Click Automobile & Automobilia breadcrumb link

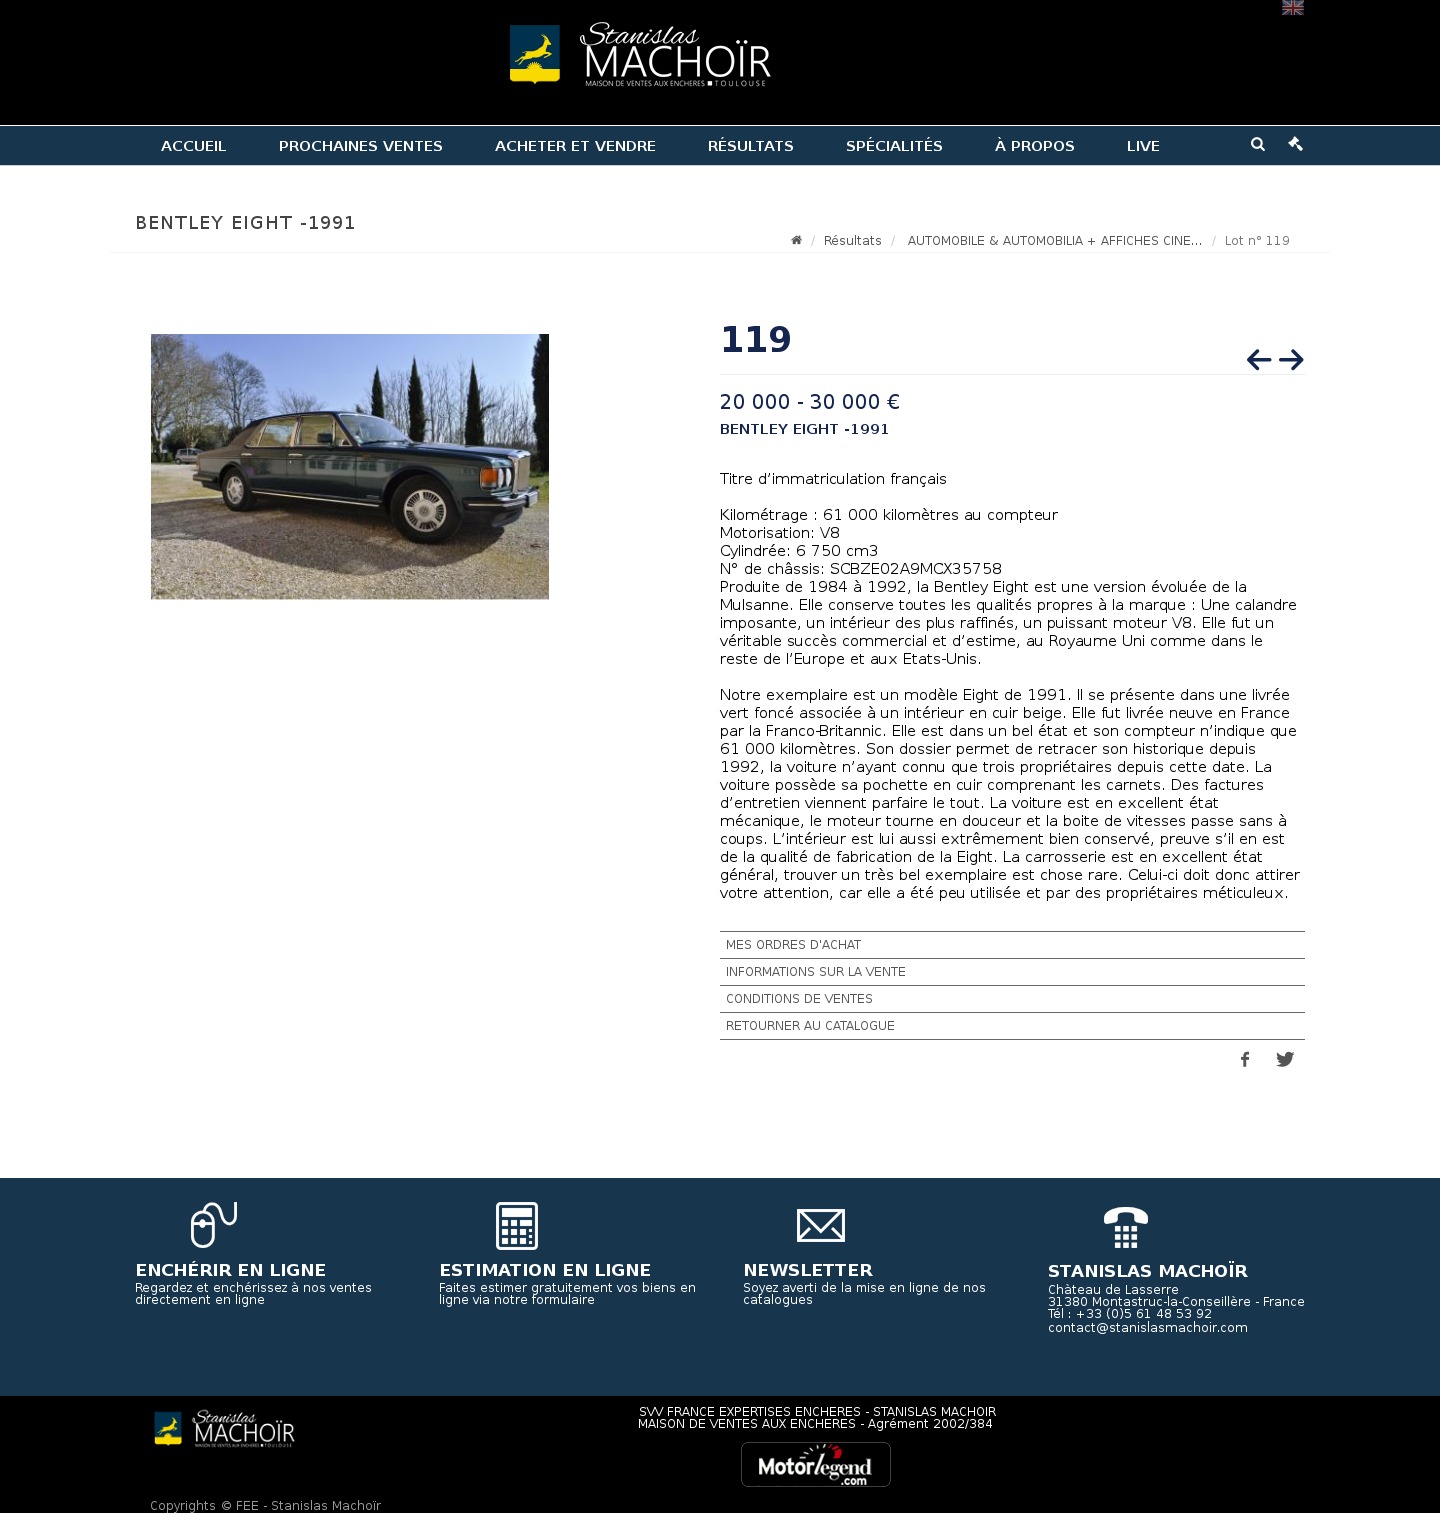[1055, 241]
